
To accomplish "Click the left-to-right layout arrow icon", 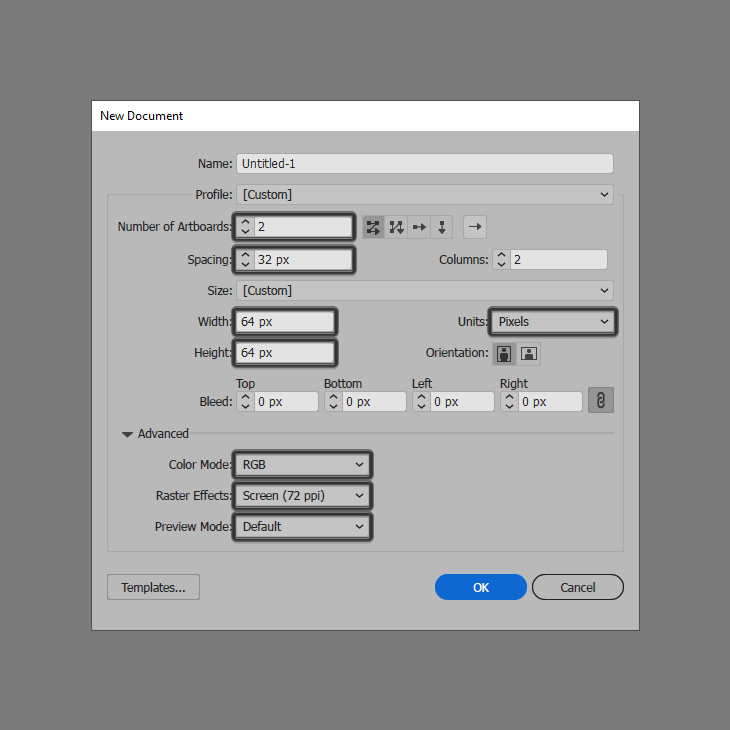I will tap(475, 227).
